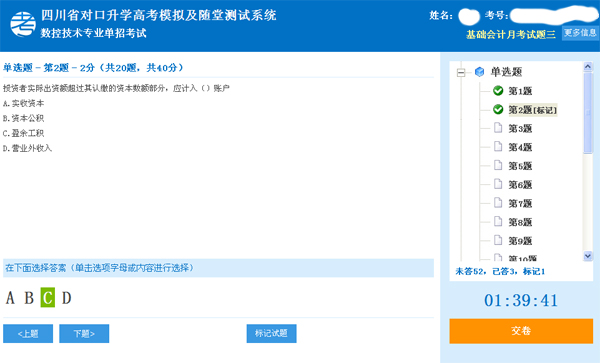Image resolution: width=600 pixels, height=363 pixels.
Task: Click the question stem text about 投资者
Action: (x=116, y=88)
